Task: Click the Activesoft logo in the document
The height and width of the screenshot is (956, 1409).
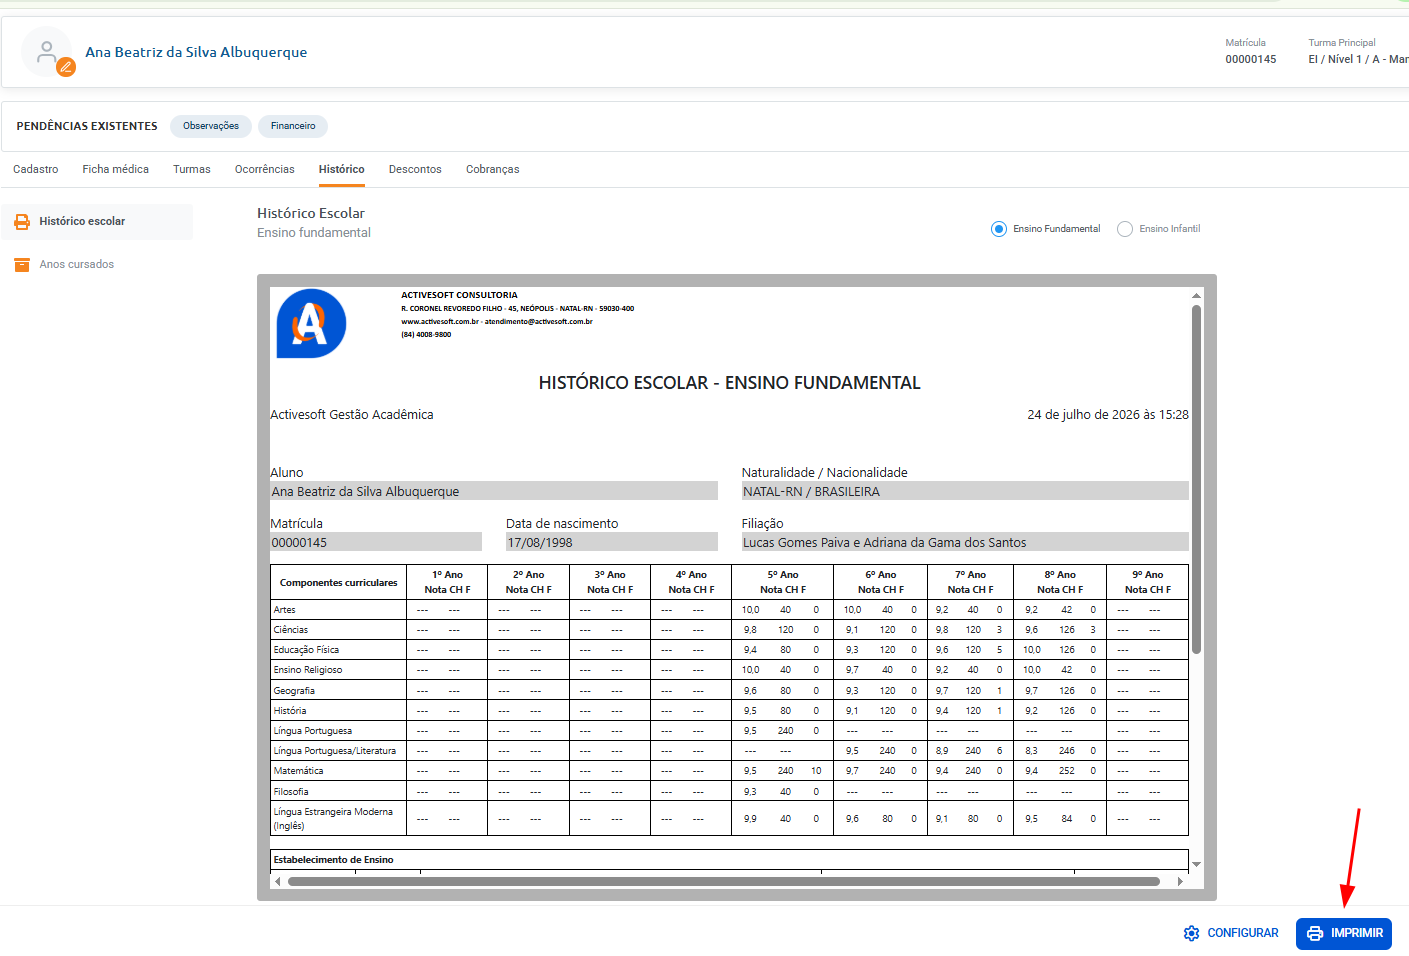Action: click(x=311, y=323)
